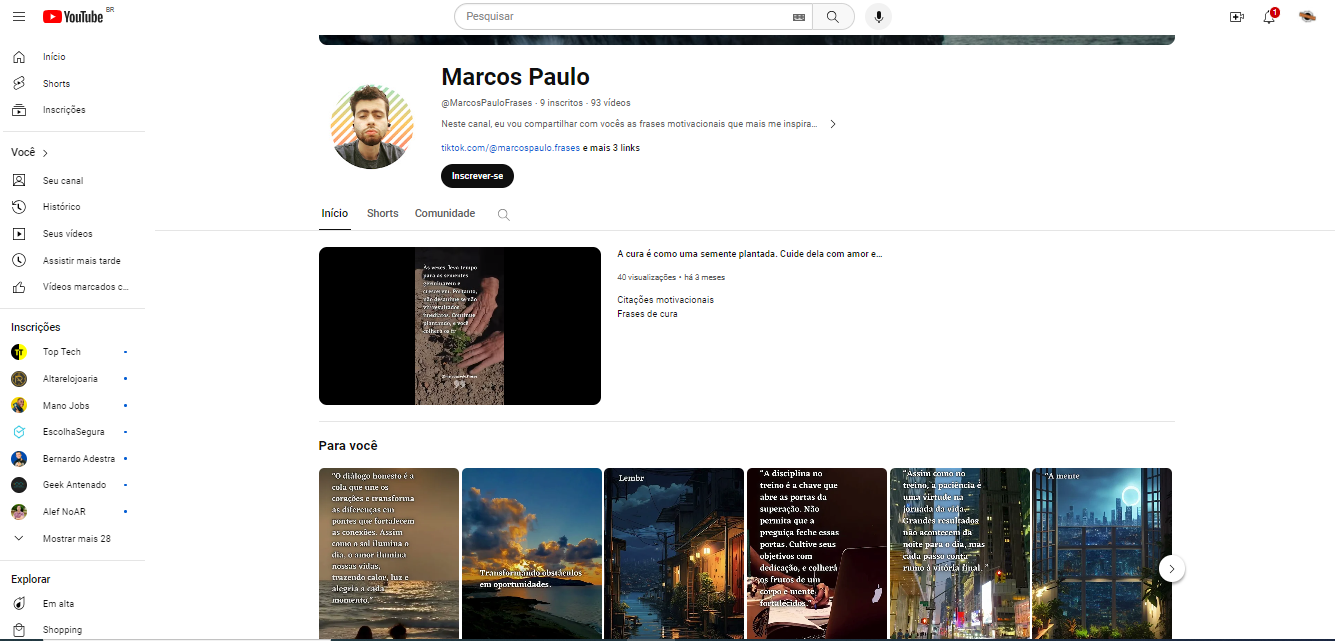Viewport: 1335px width, 641px height.
Task: Open the 'e mais 3 links' text
Action: [611, 148]
